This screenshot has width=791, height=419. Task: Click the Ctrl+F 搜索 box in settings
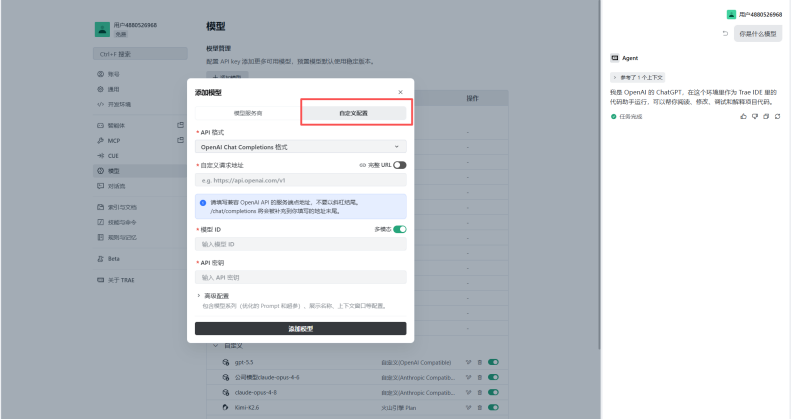coord(140,54)
